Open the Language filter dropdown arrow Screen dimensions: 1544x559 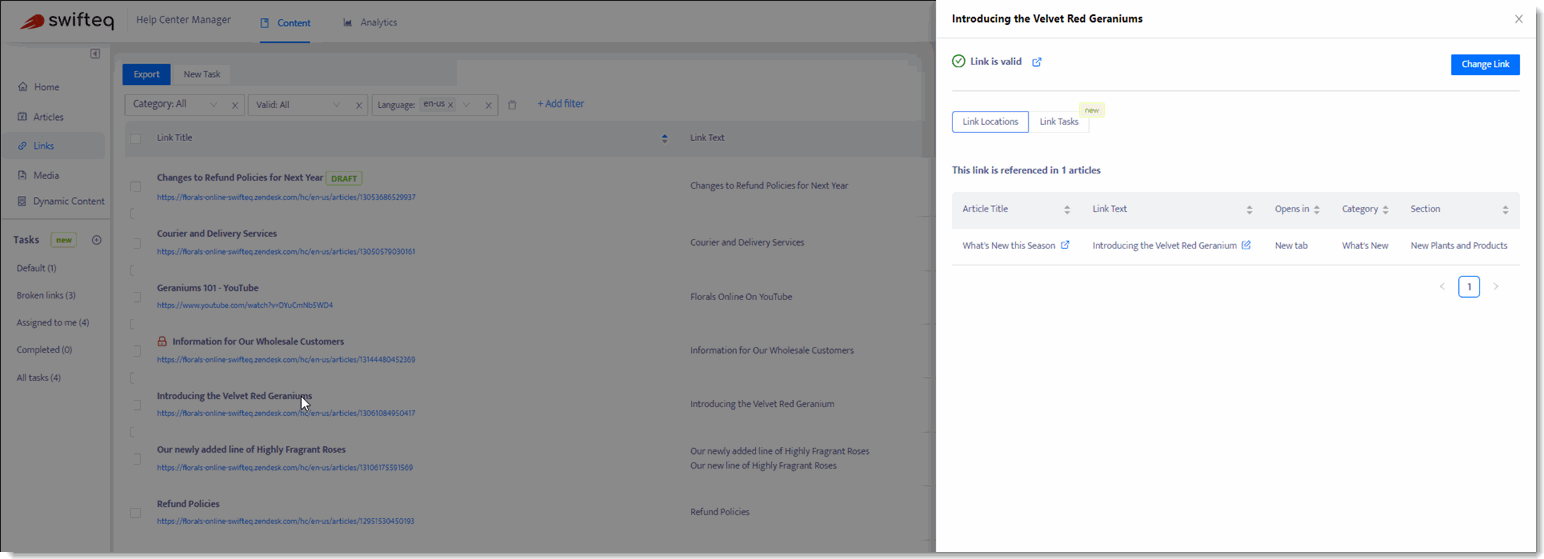click(467, 104)
